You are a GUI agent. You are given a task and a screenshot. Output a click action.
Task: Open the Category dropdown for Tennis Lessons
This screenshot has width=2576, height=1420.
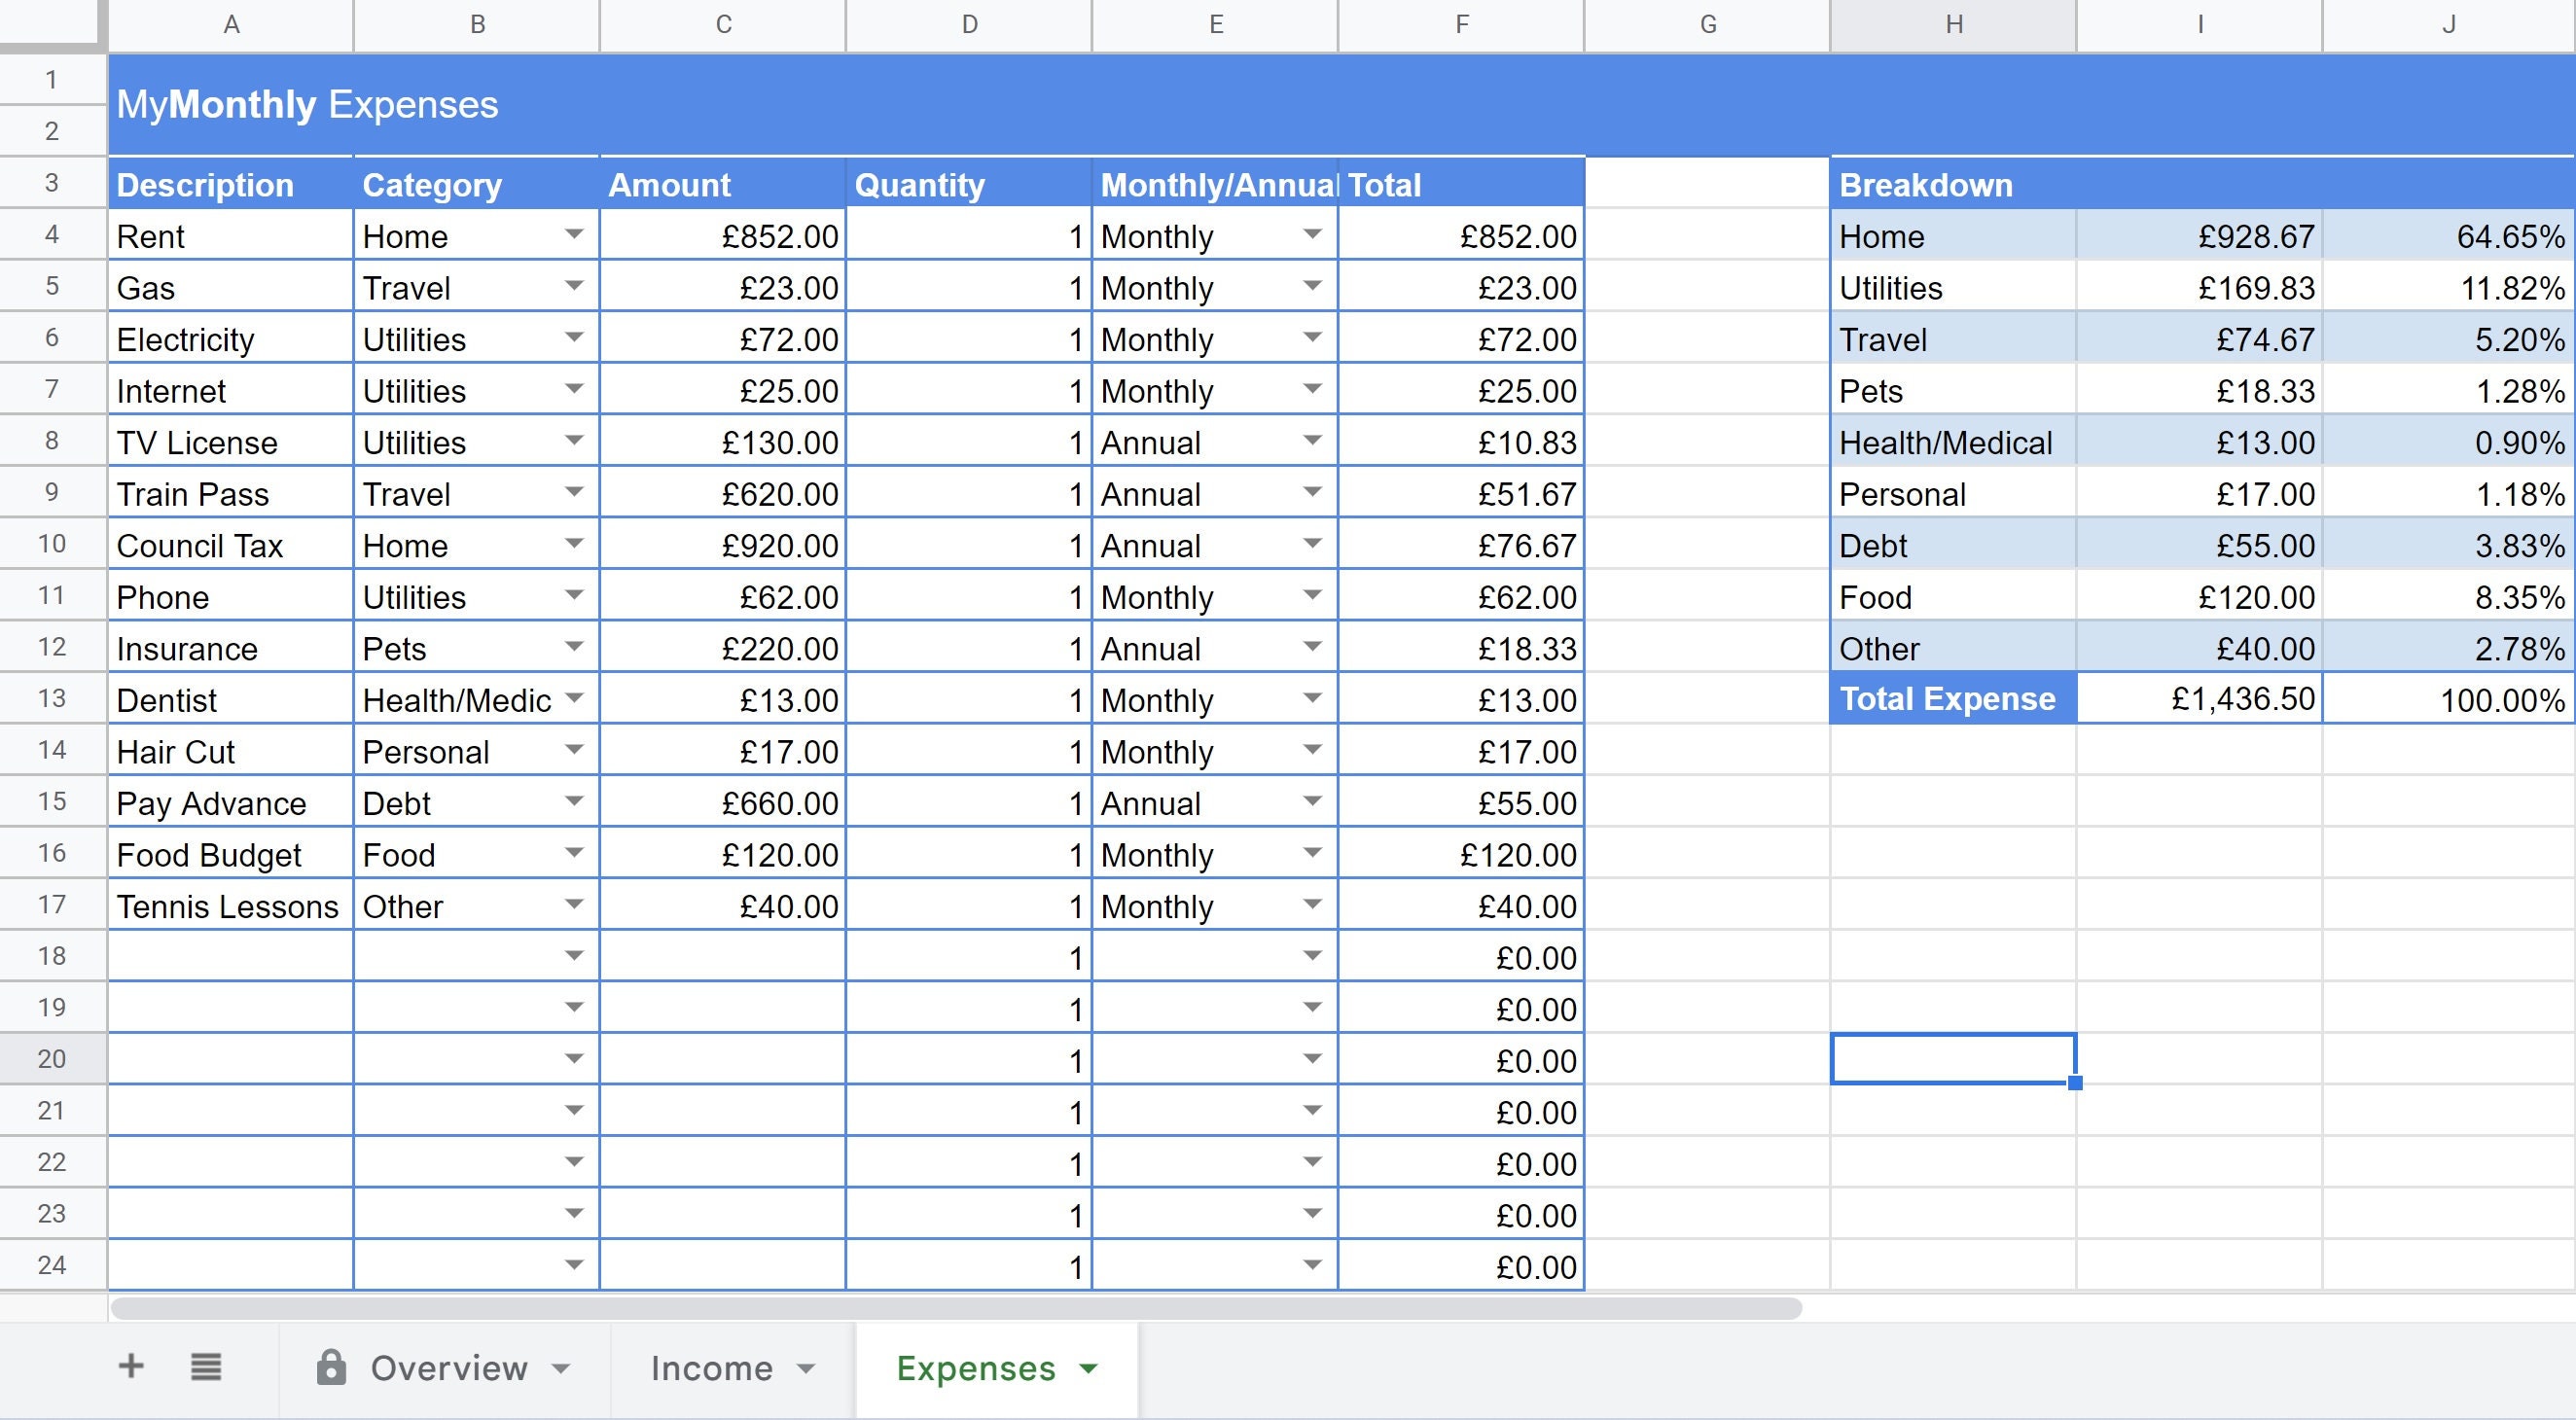click(x=573, y=905)
